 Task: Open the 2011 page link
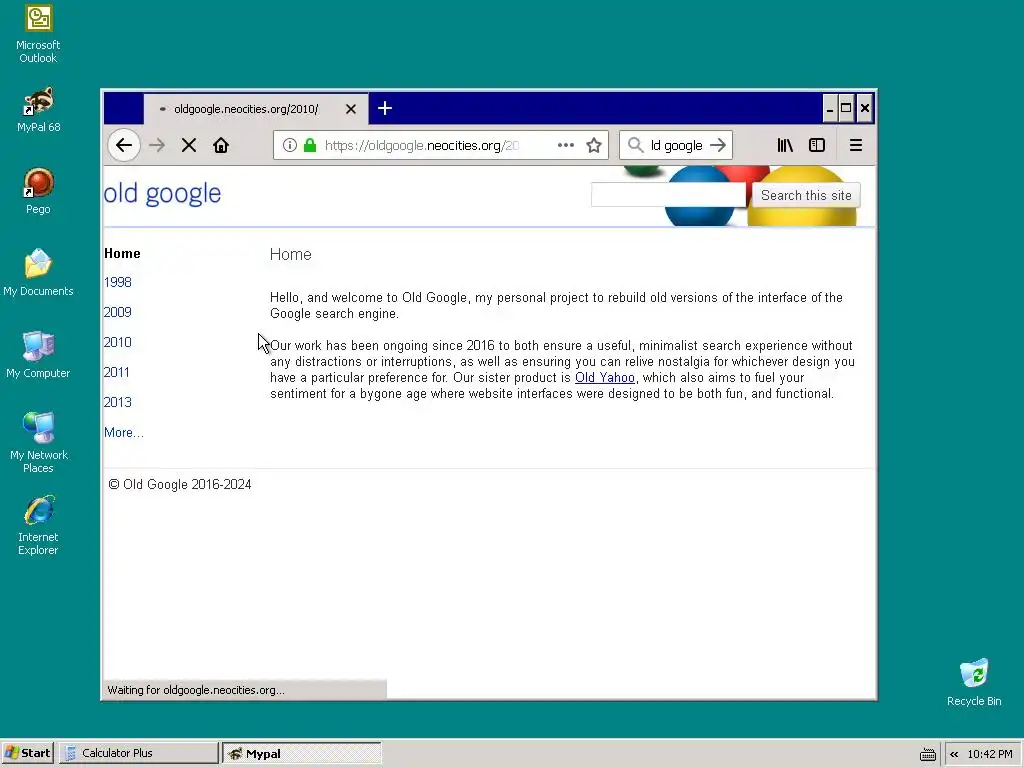point(117,372)
